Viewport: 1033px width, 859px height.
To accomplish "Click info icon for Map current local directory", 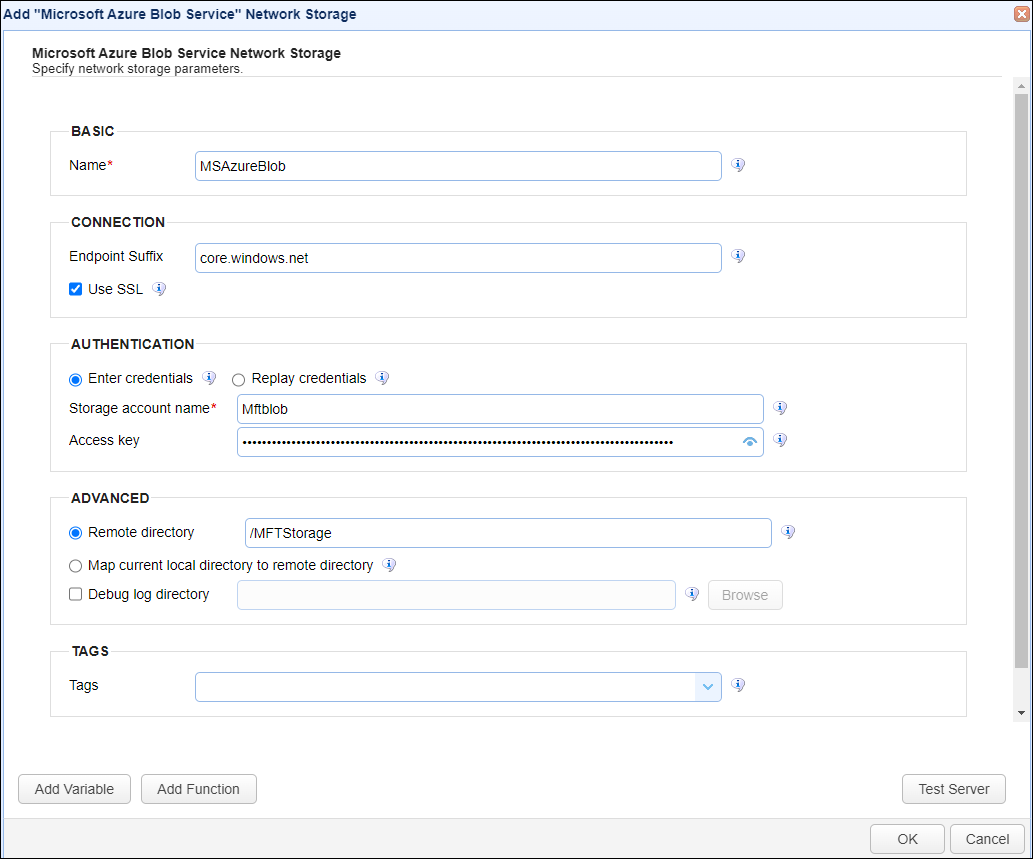I will (x=389, y=565).
